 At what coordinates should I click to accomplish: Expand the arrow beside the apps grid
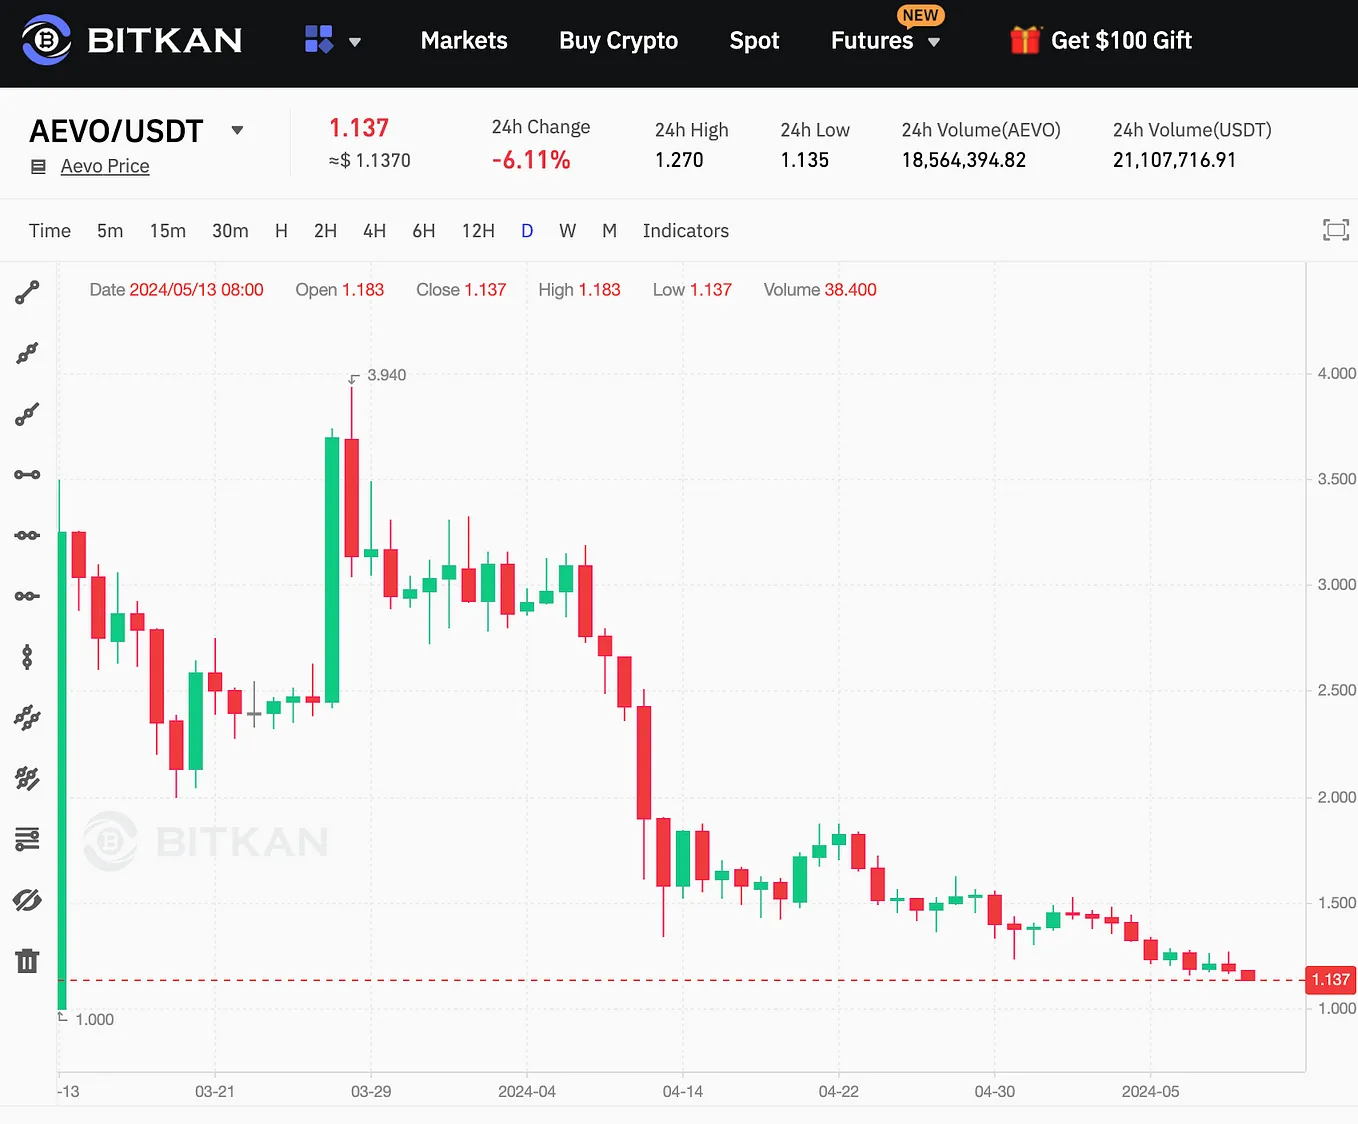click(355, 42)
